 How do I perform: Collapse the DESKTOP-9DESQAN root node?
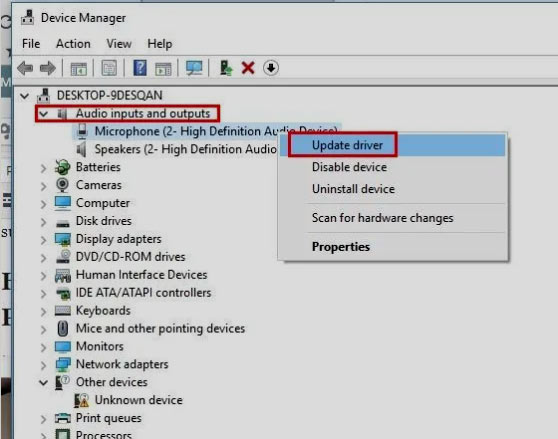pos(25,96)
